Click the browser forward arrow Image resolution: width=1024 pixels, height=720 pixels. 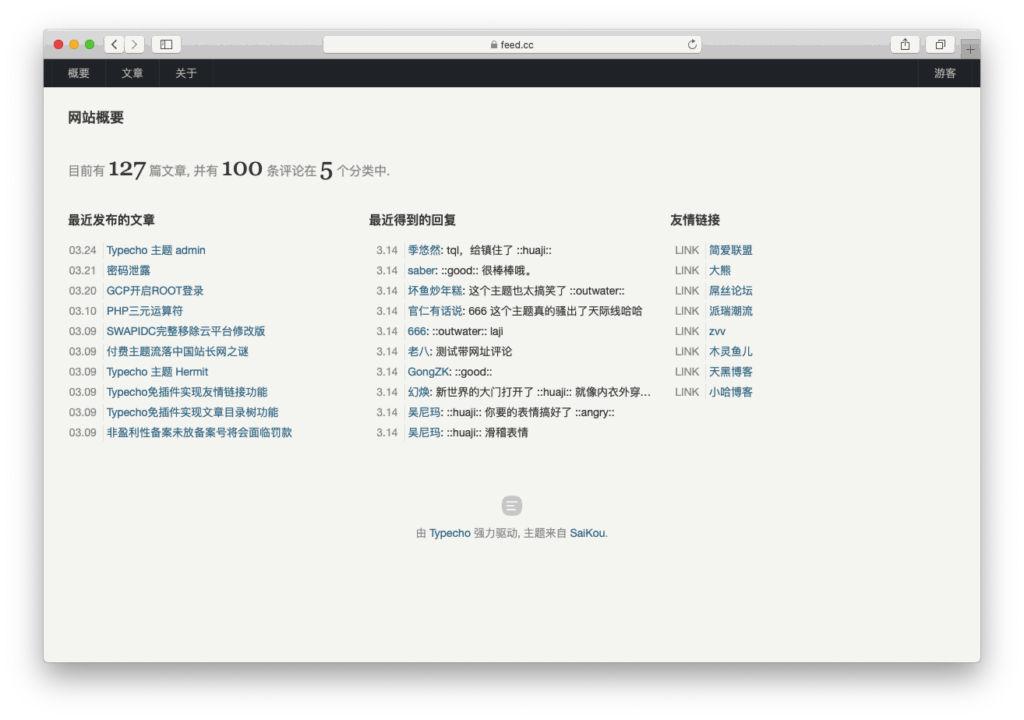pos(134,44)
